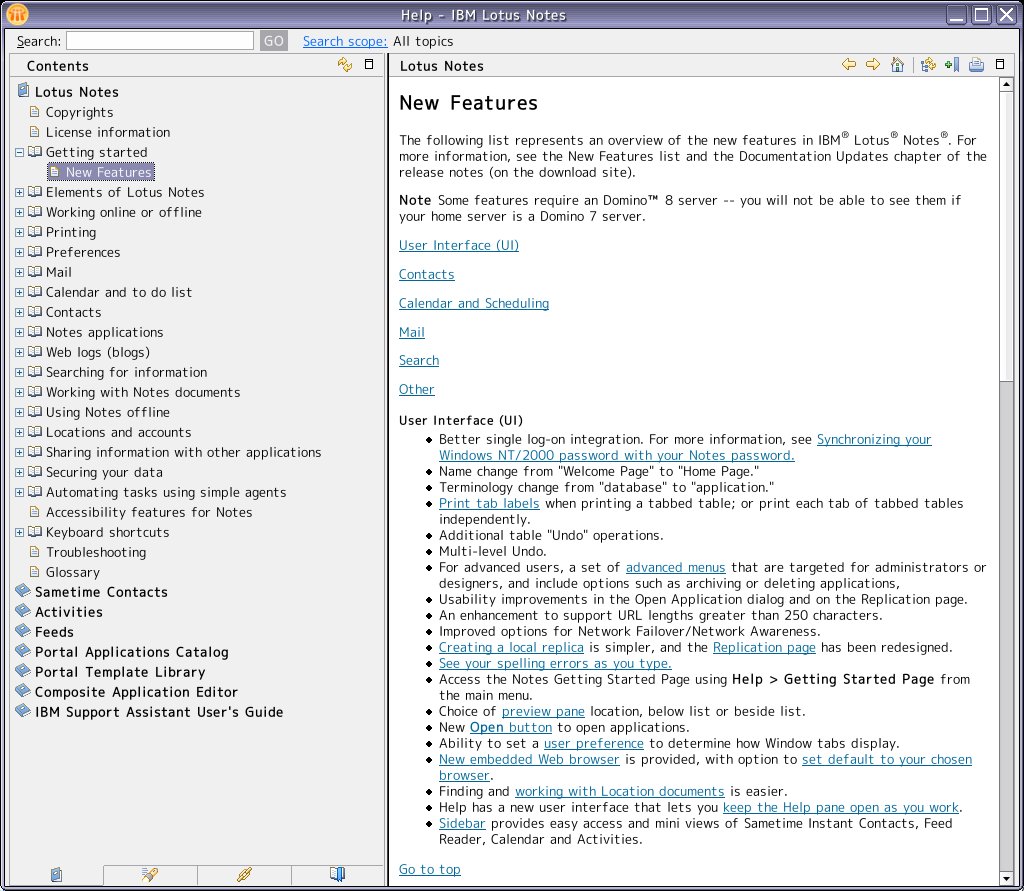This screenshot has height=891, width=1024.
Task: Click the Composite Application Editor book icon
Action: [23, 691]
